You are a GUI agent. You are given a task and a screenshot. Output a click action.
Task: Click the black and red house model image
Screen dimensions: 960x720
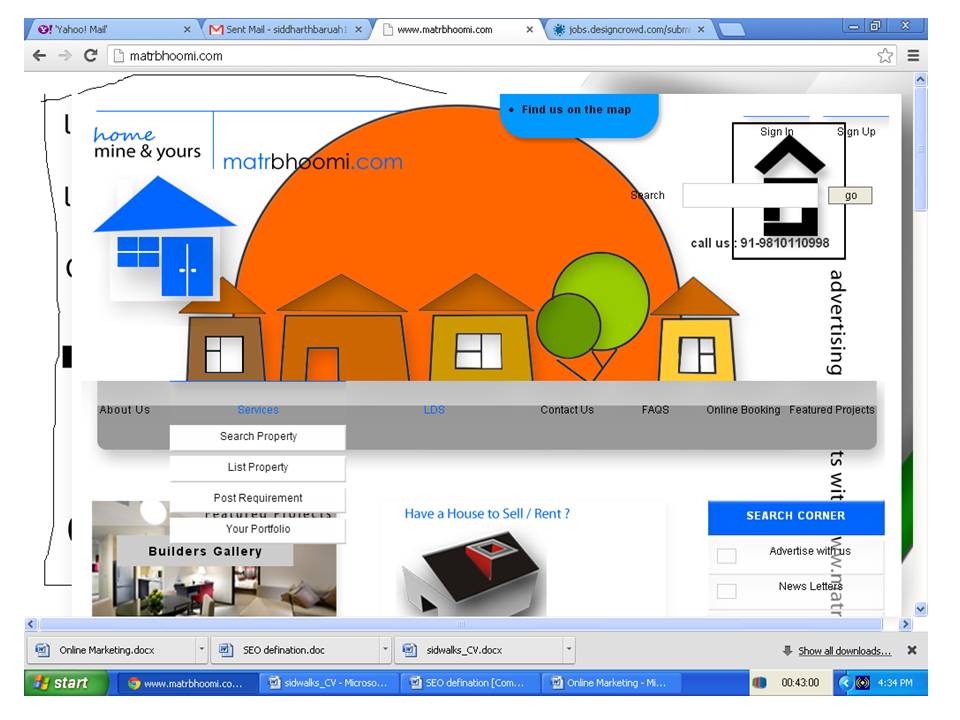pos(471,572)
